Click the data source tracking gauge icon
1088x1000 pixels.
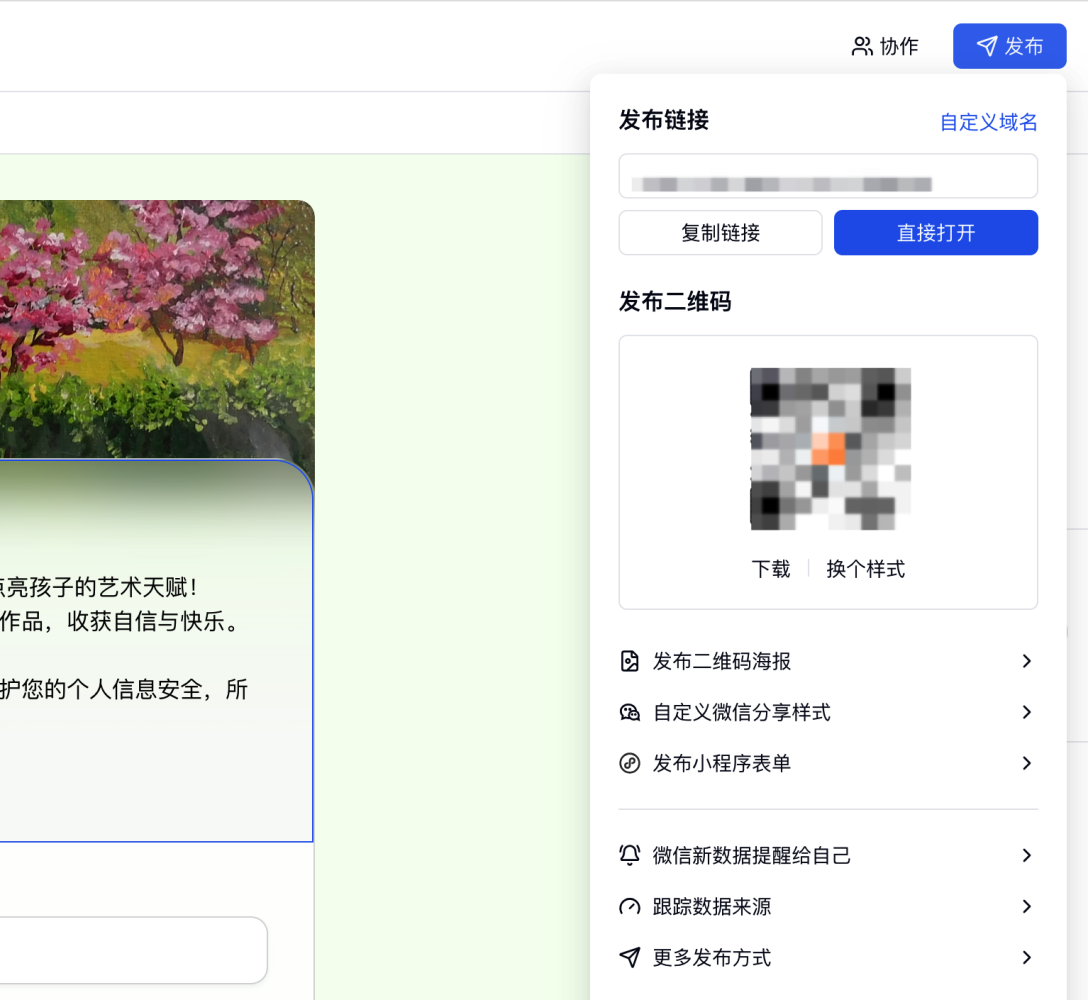630,906
